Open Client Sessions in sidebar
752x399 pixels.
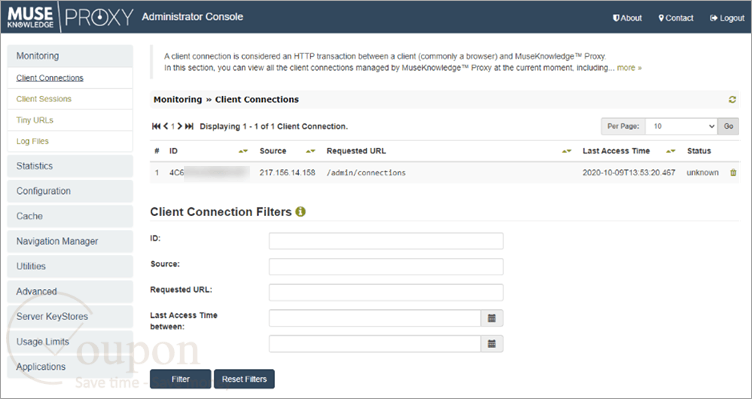coord(44,99)
